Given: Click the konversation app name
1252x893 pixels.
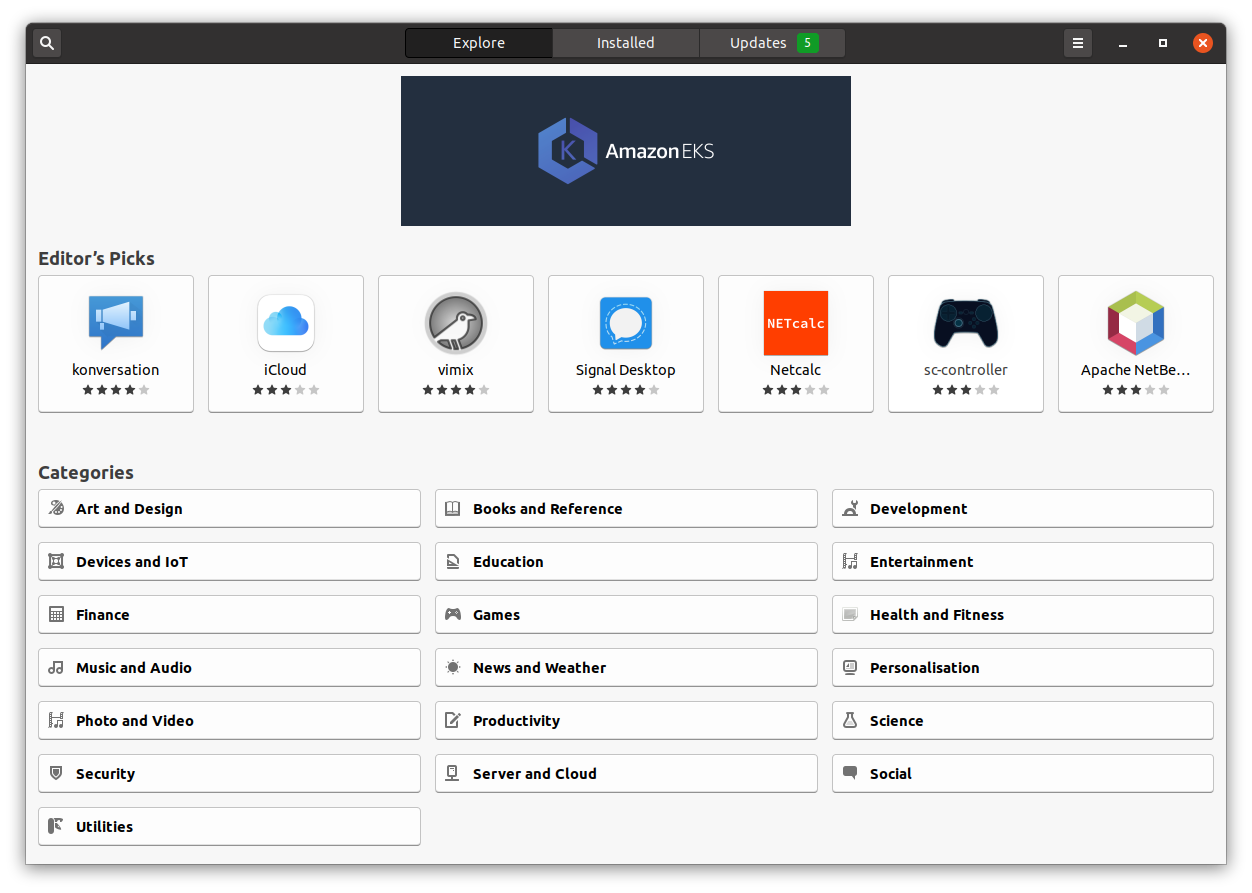Looking at the screenshot, I should tap(116, 370).
